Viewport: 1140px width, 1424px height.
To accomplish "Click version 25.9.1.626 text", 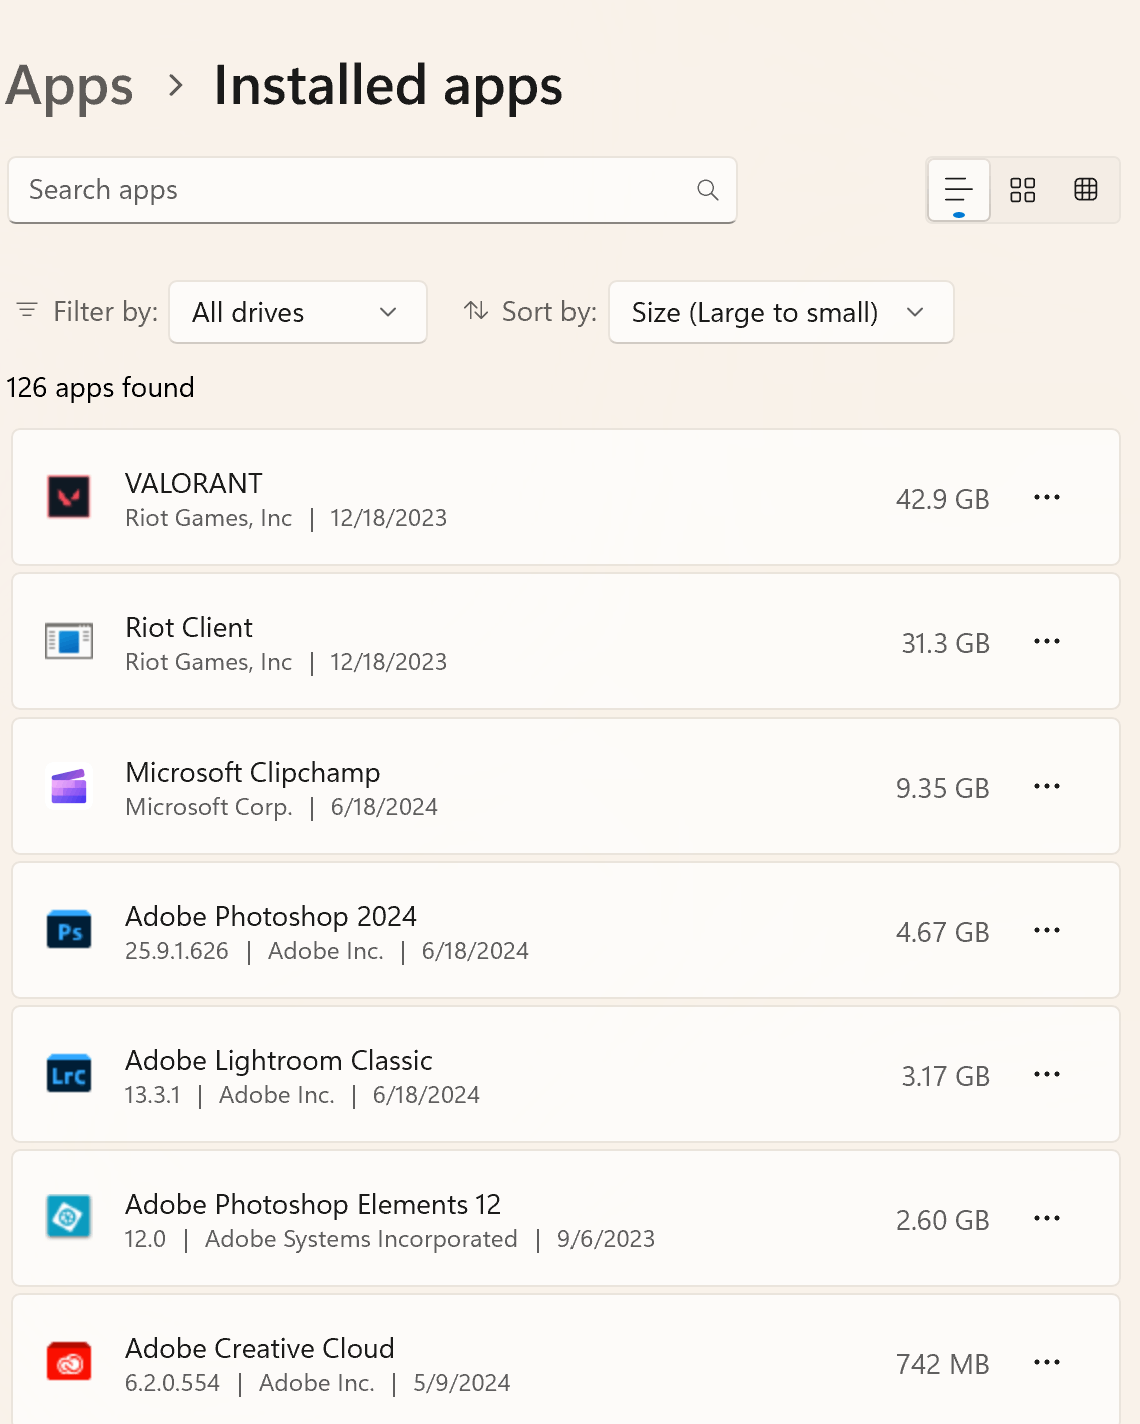I will coord(177,951).
